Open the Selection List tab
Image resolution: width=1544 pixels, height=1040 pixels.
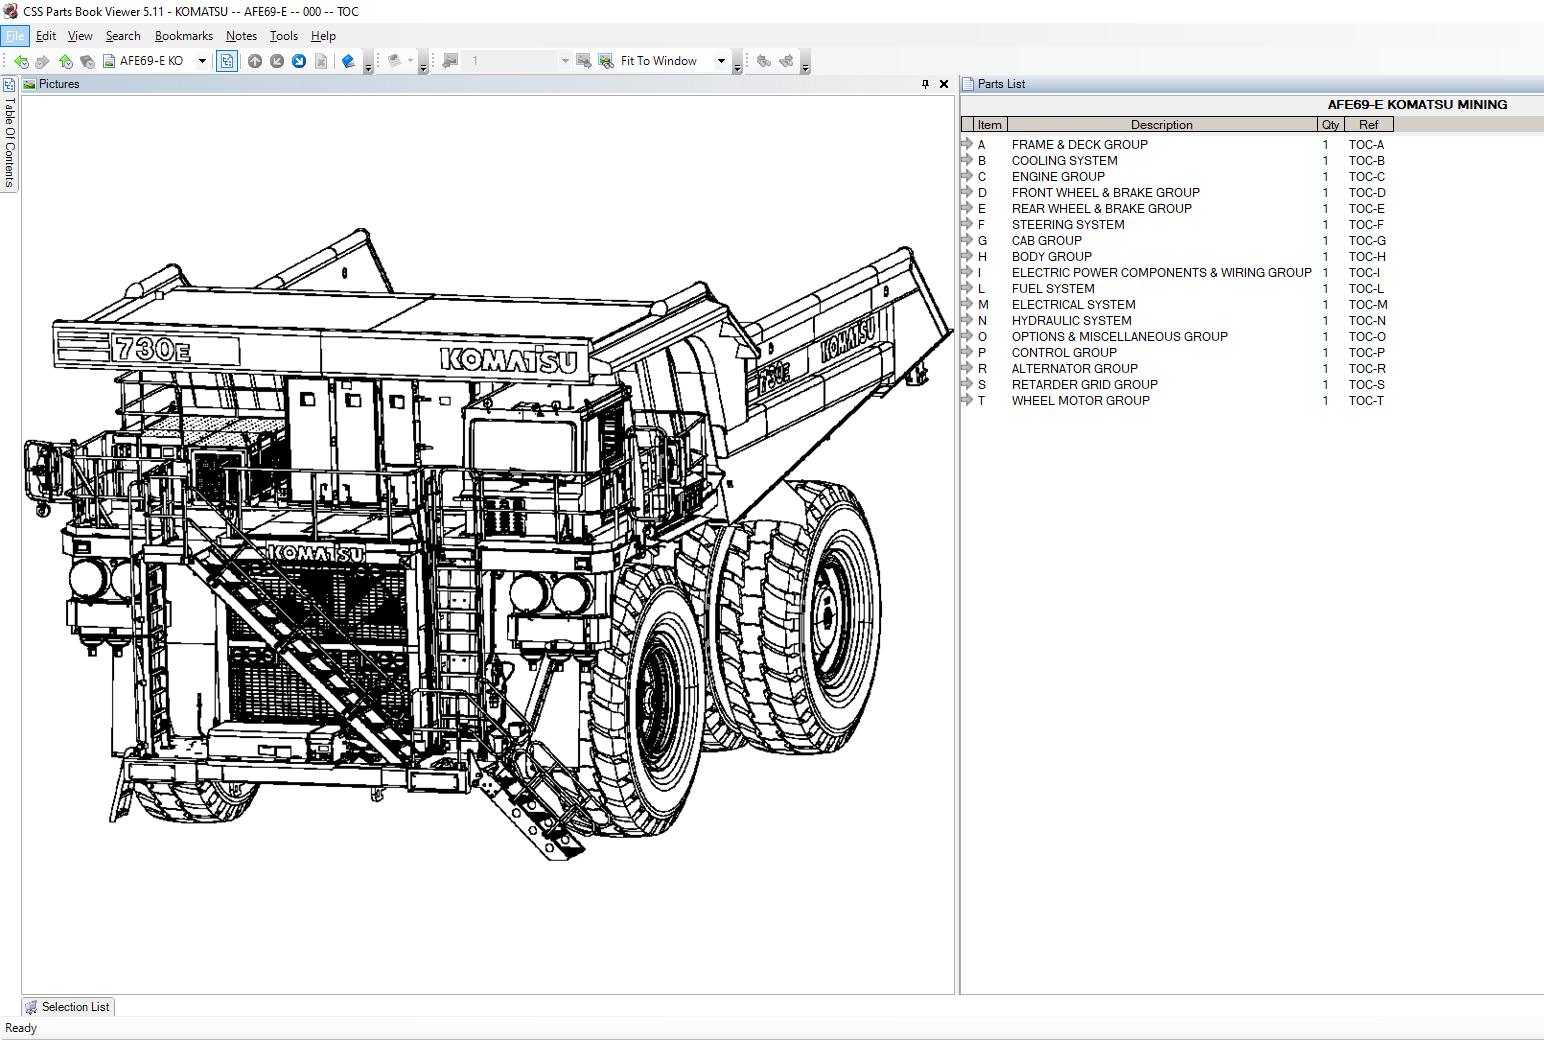(x=68, y=1007)
